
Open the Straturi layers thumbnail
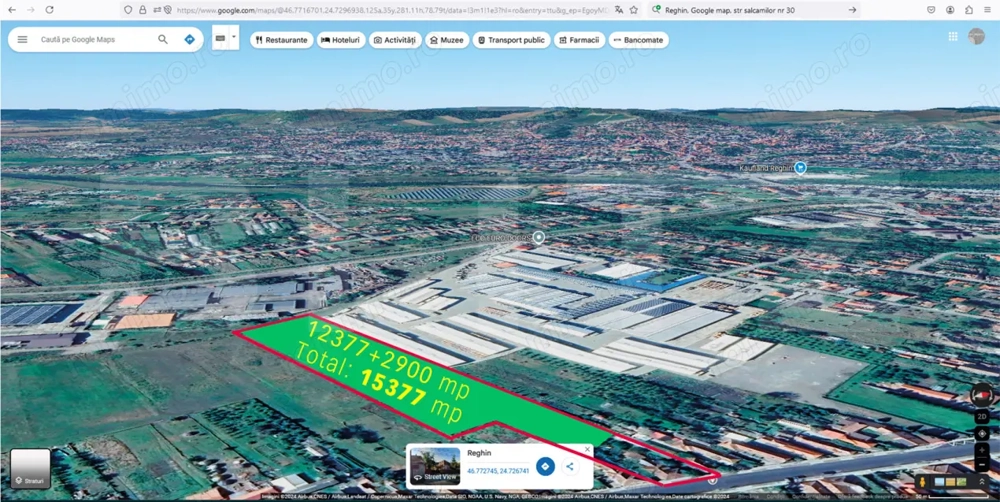point(30,468)
